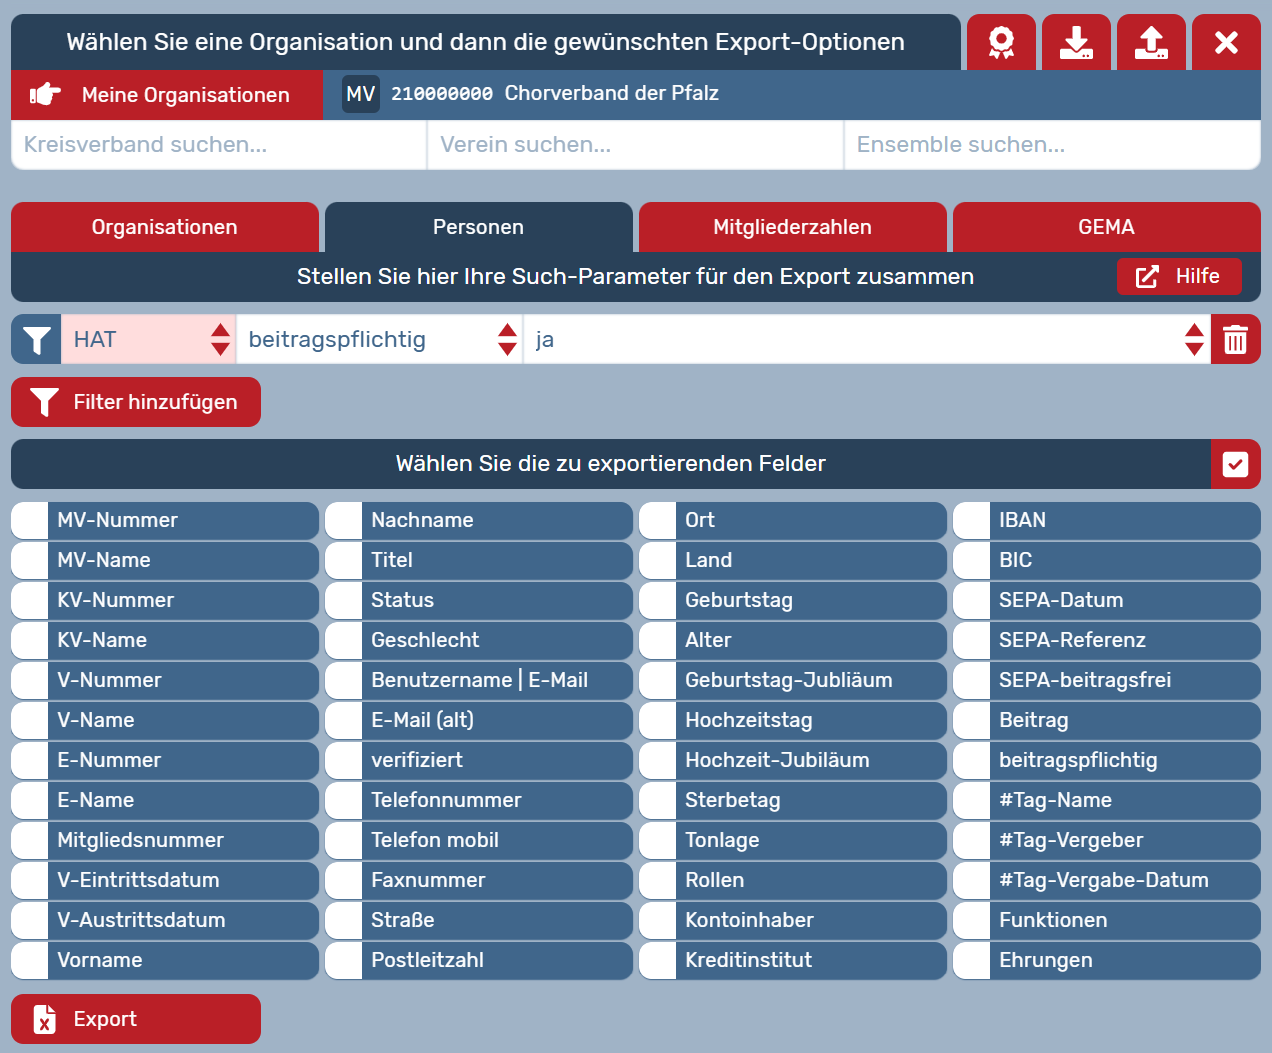The image size is (1272, 1053).
Task: Check the IBAN export field
Action: [x=971, y=520]
